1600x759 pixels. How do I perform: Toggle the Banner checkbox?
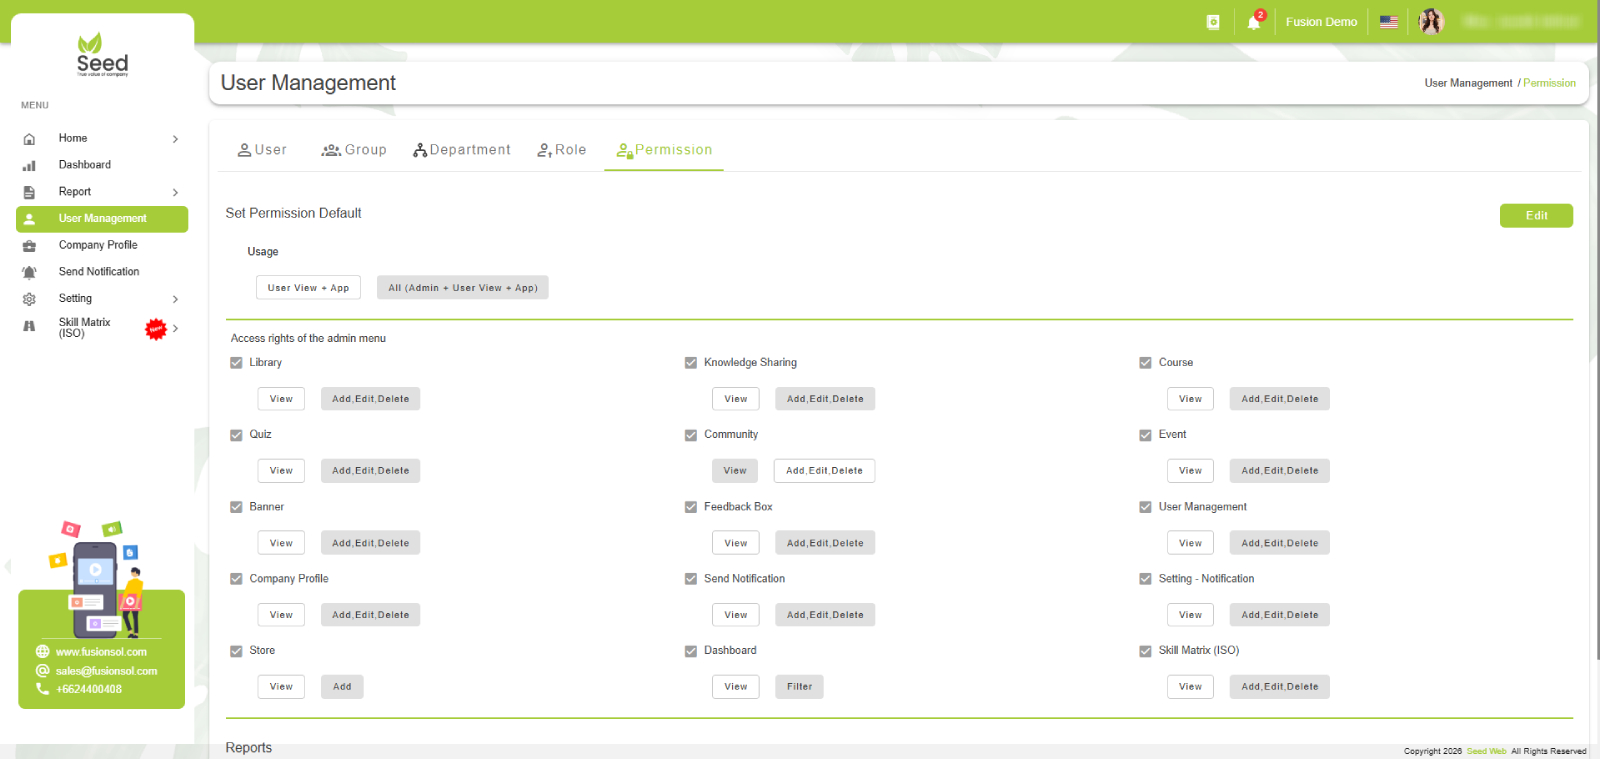(x=237, y=507)
